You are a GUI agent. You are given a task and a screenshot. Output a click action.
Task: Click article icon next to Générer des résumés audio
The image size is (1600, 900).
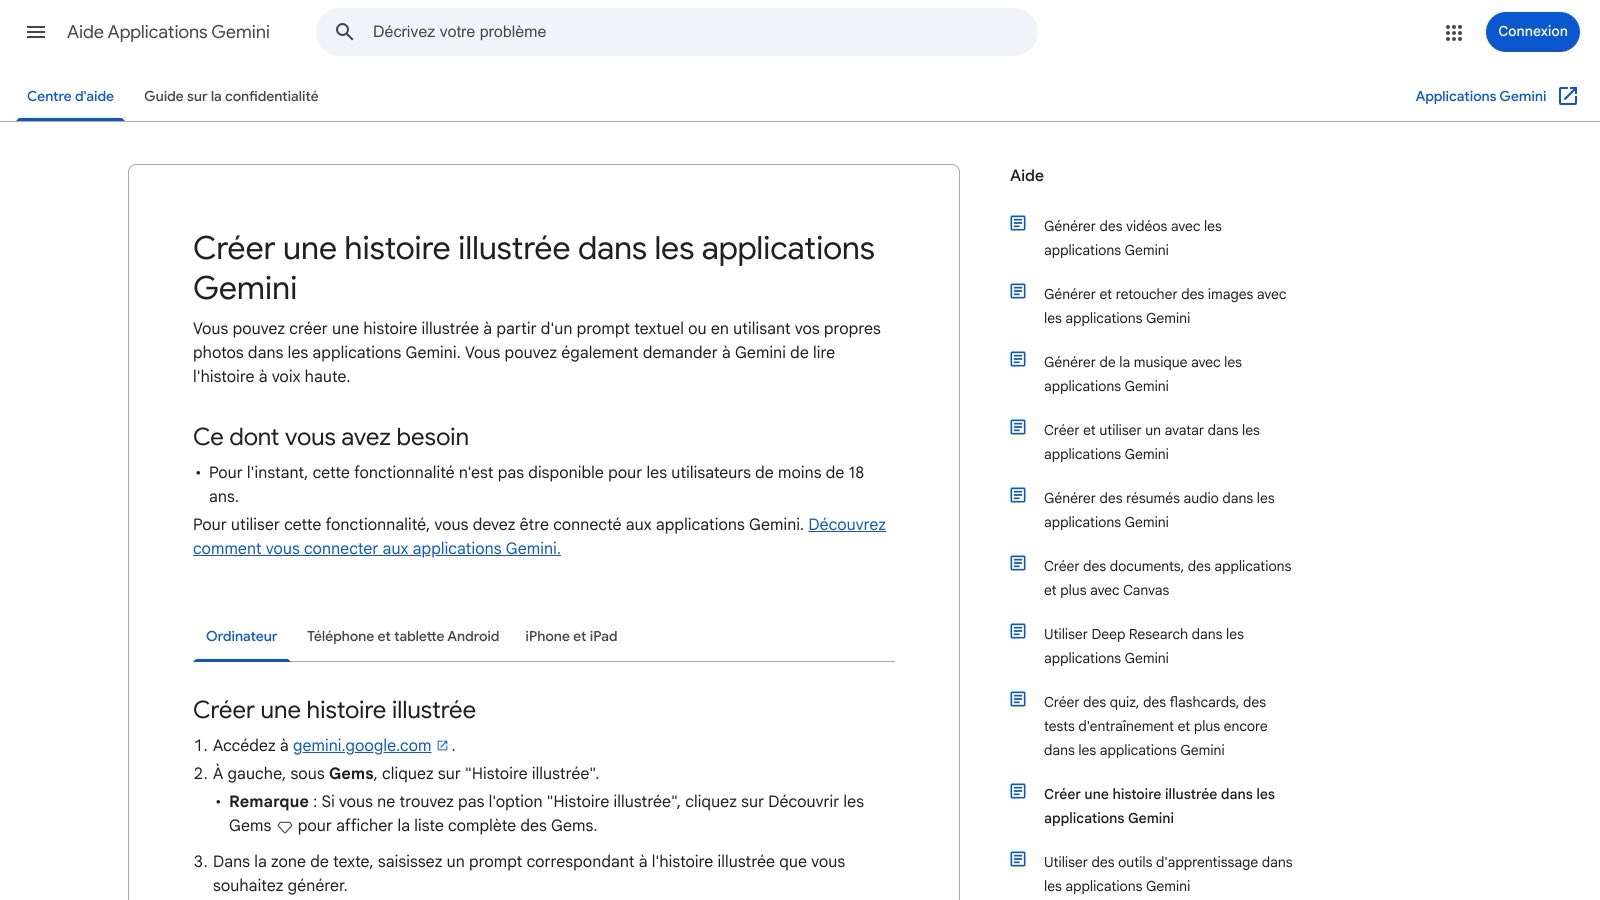pos(1018,495)
